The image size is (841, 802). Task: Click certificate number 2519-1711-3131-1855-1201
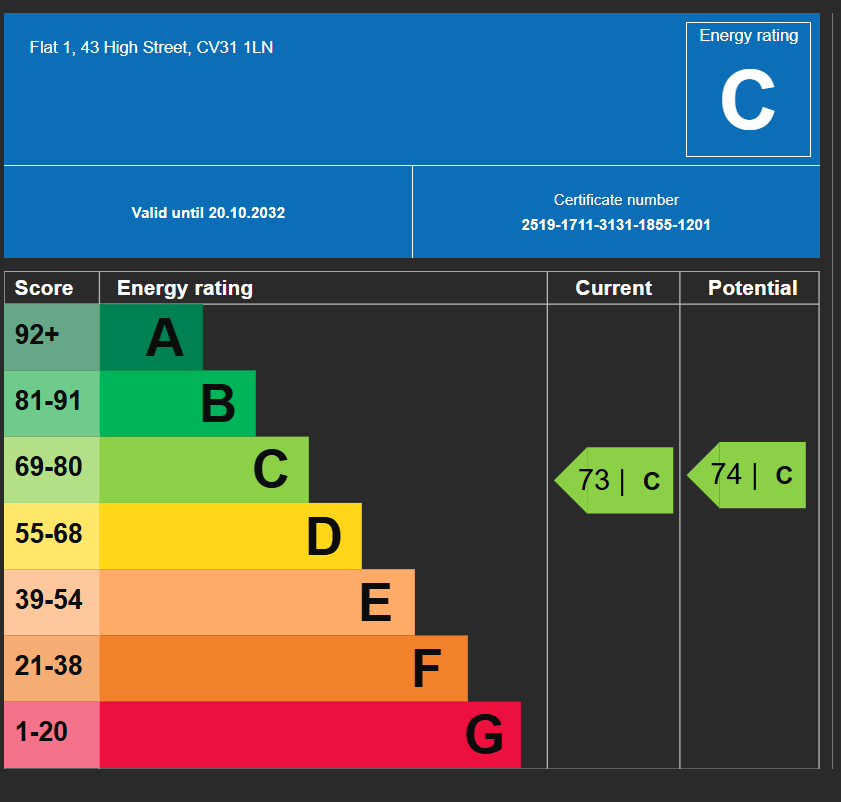[x=616, y=225]
